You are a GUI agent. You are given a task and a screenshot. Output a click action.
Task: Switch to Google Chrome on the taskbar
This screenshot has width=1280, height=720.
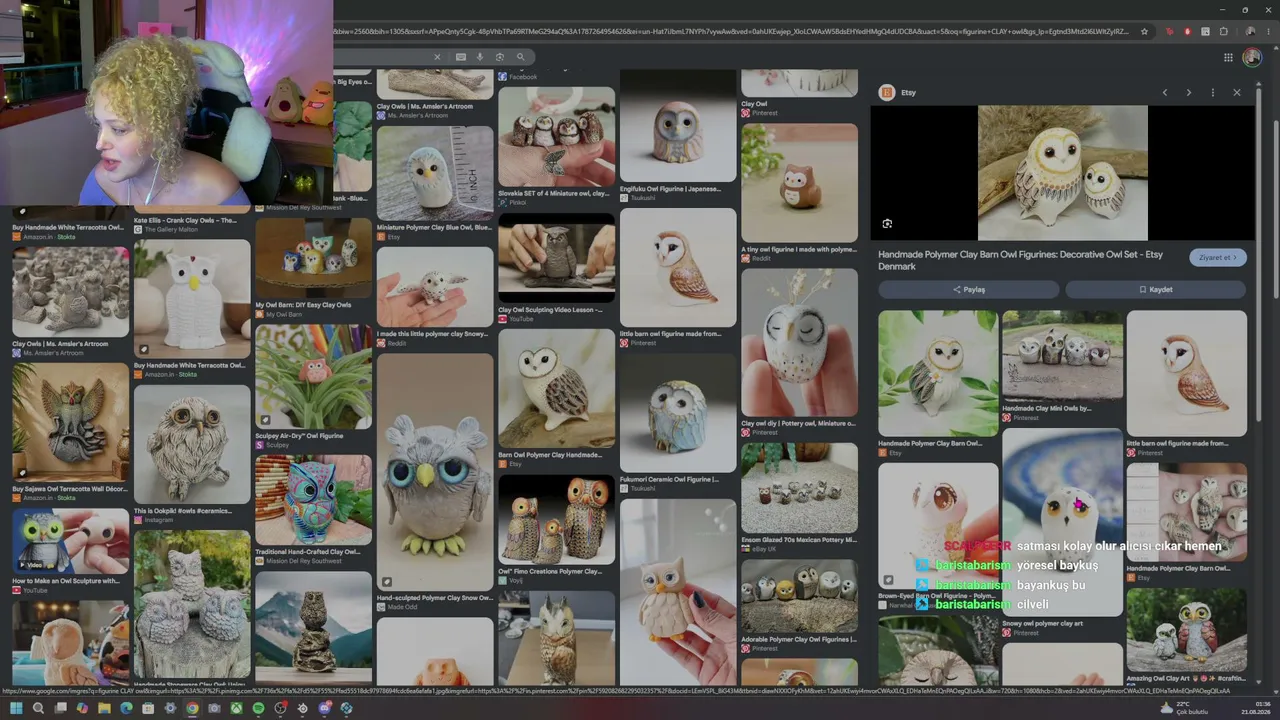click(192, 708)
